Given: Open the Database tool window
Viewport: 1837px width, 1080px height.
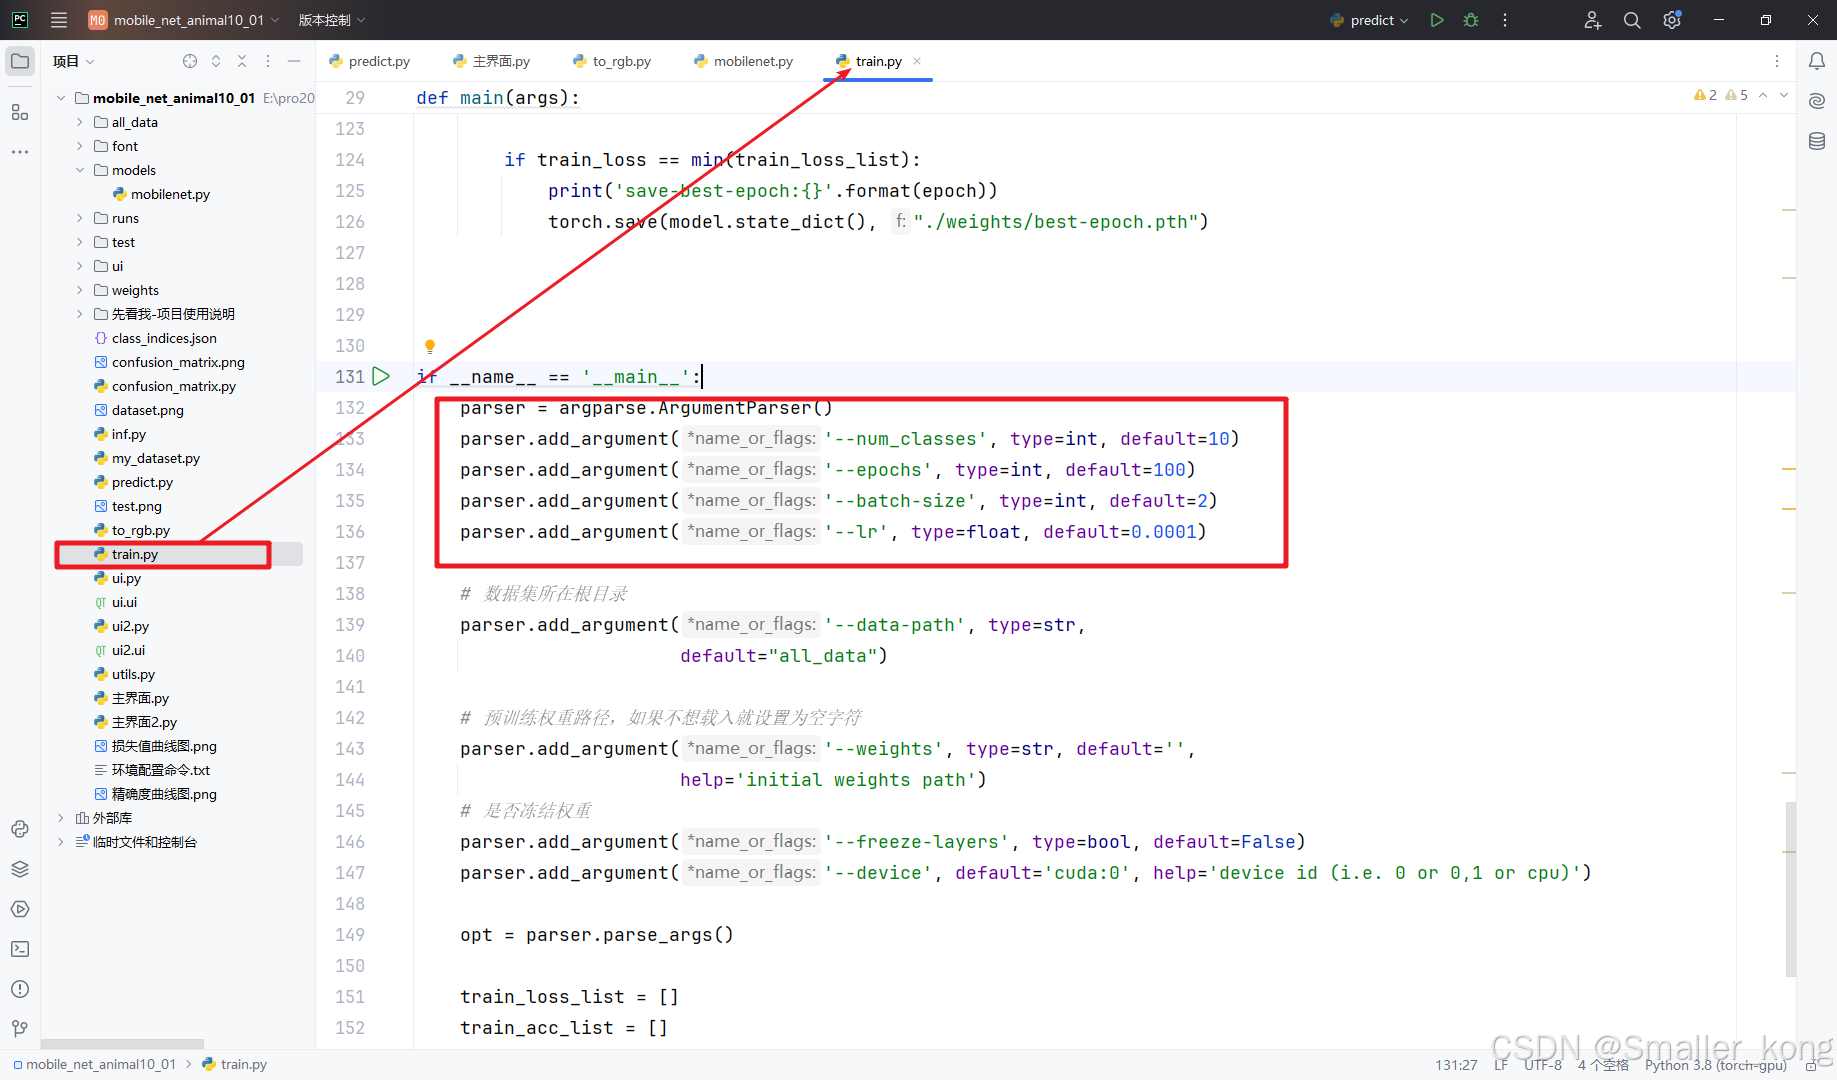Looking at the screenshot, I should (x=1817, y=141).
